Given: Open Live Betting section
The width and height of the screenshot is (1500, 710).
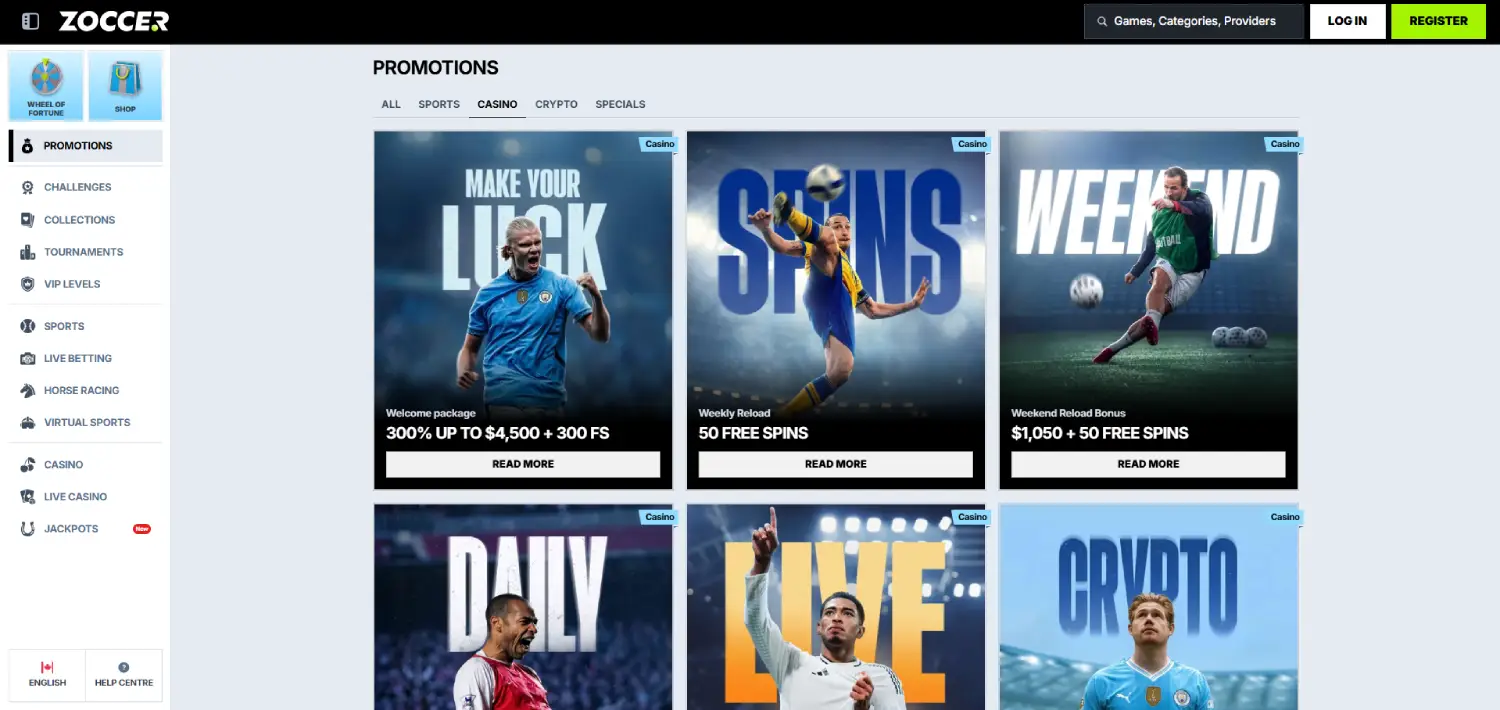Looking at the screenshot, I should pos(86,358).
